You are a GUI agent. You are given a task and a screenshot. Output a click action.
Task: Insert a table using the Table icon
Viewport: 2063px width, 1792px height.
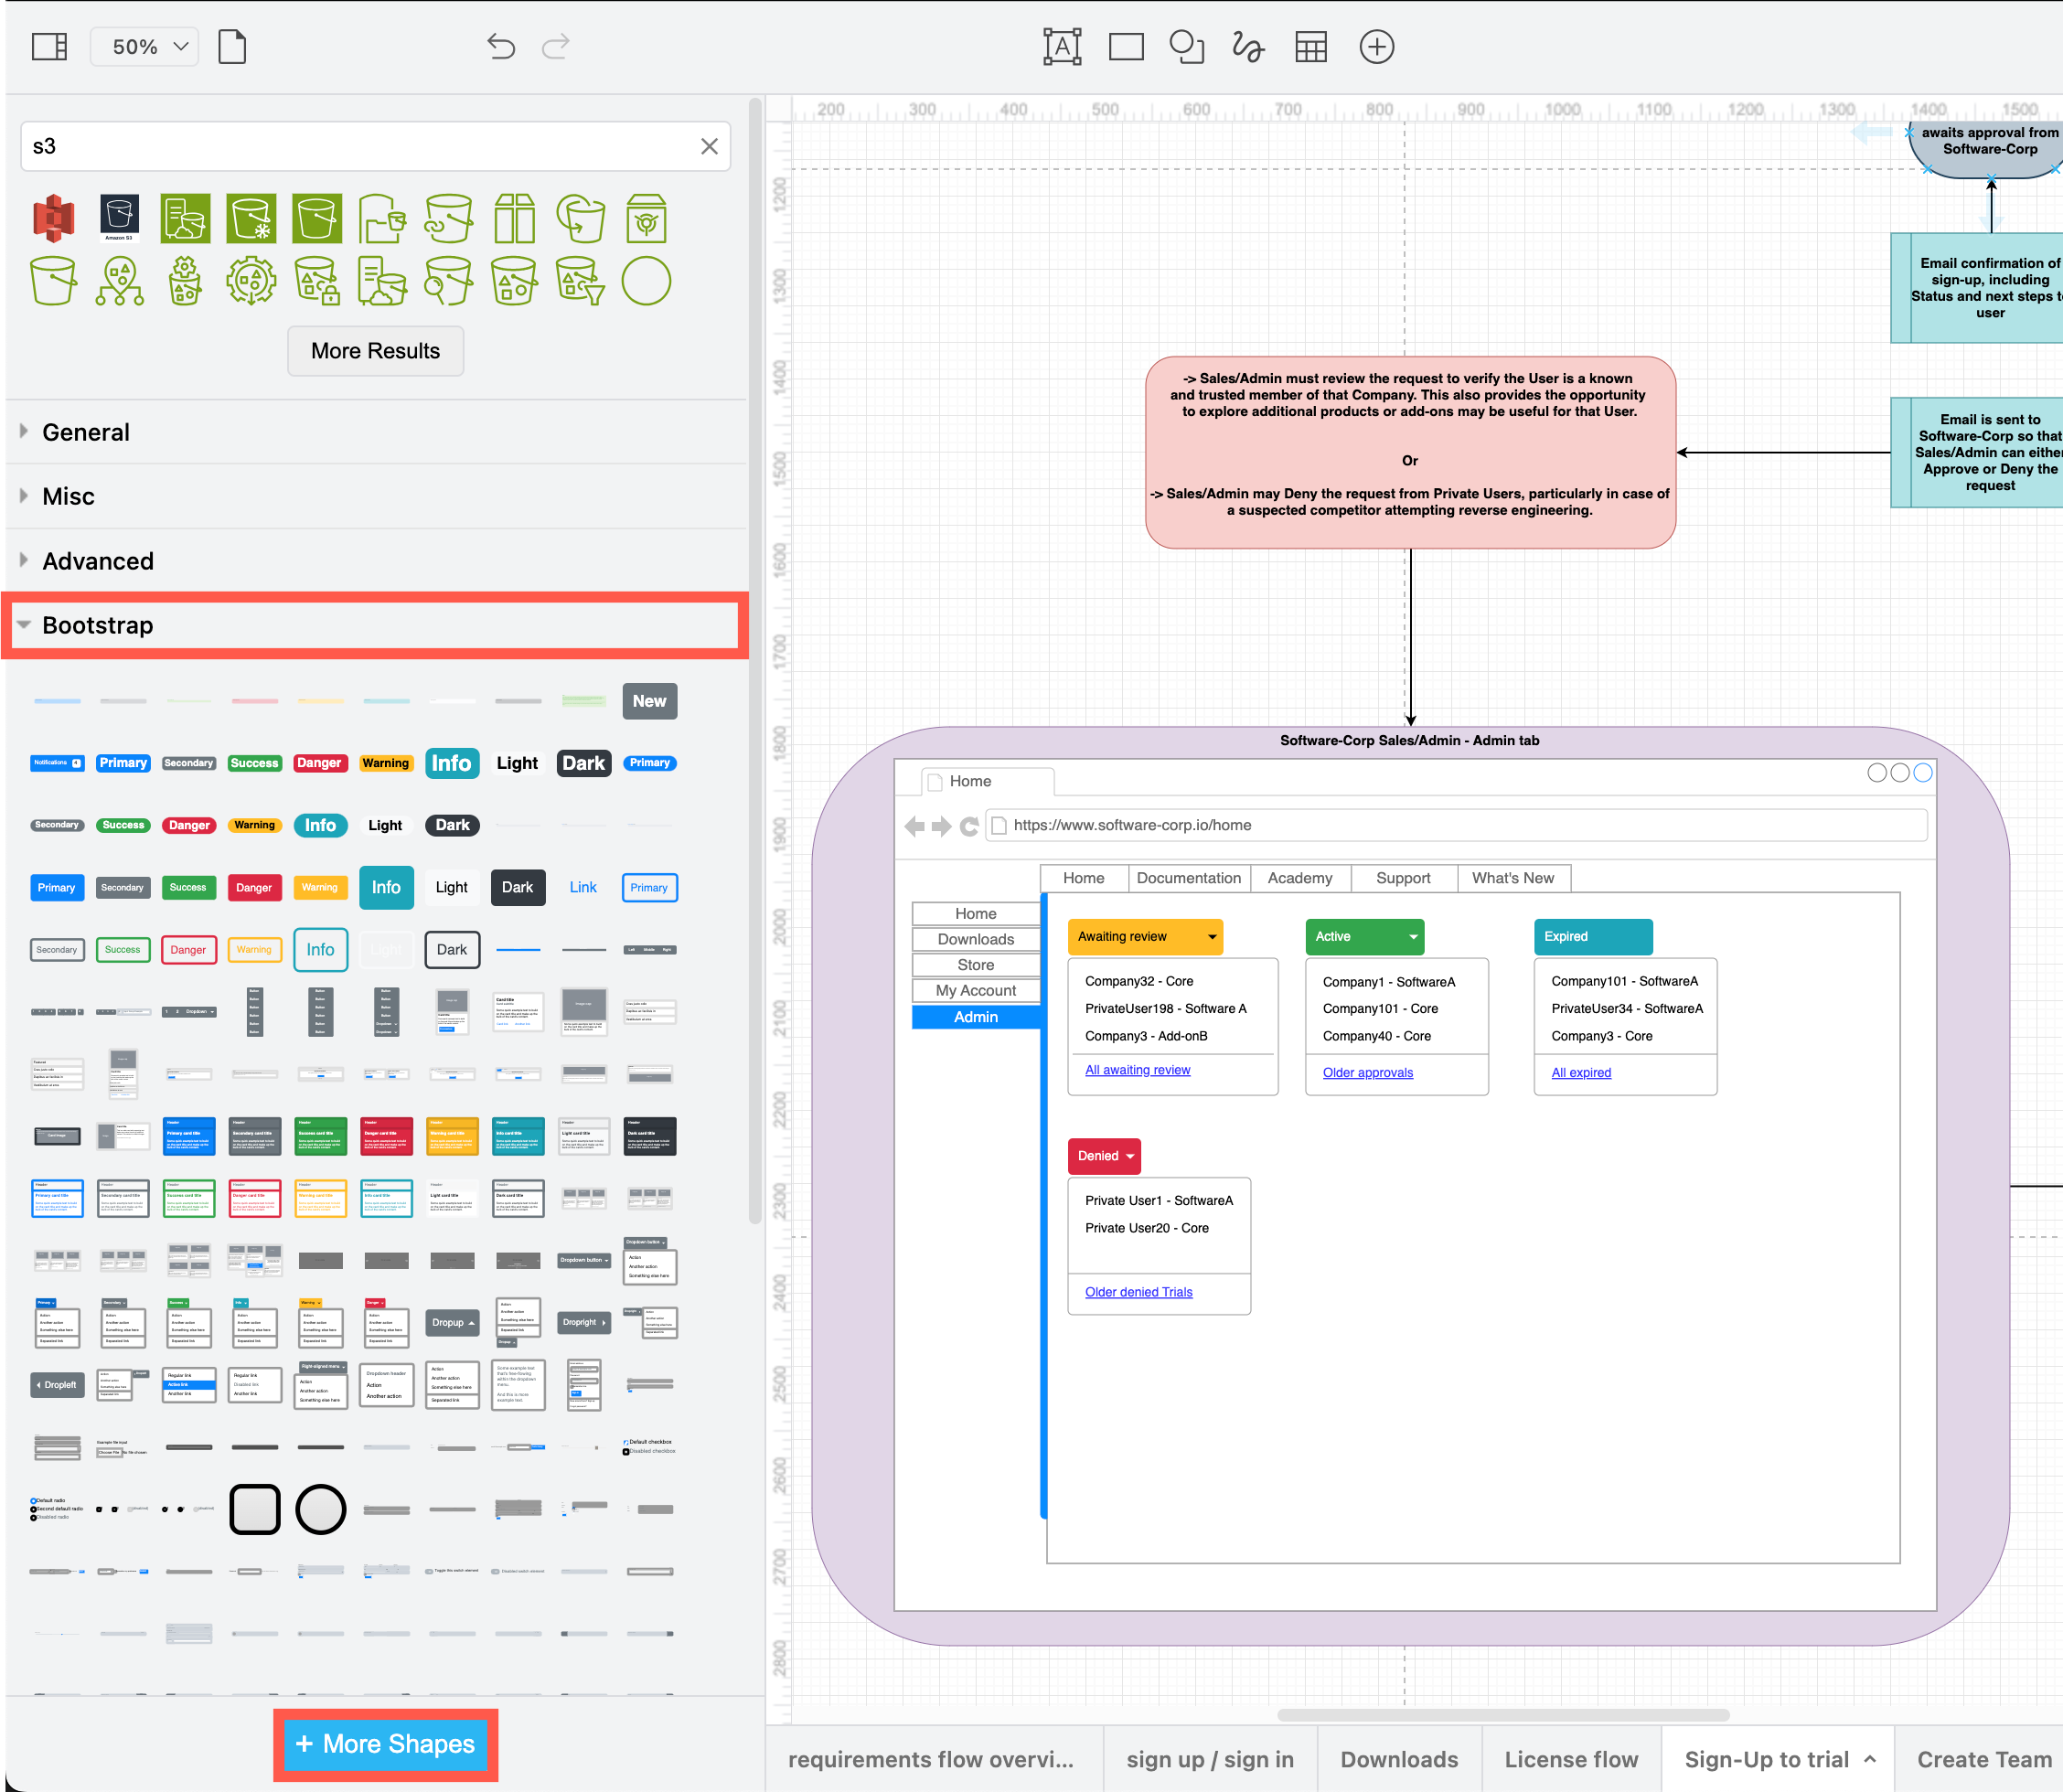tap(1311, 46)
